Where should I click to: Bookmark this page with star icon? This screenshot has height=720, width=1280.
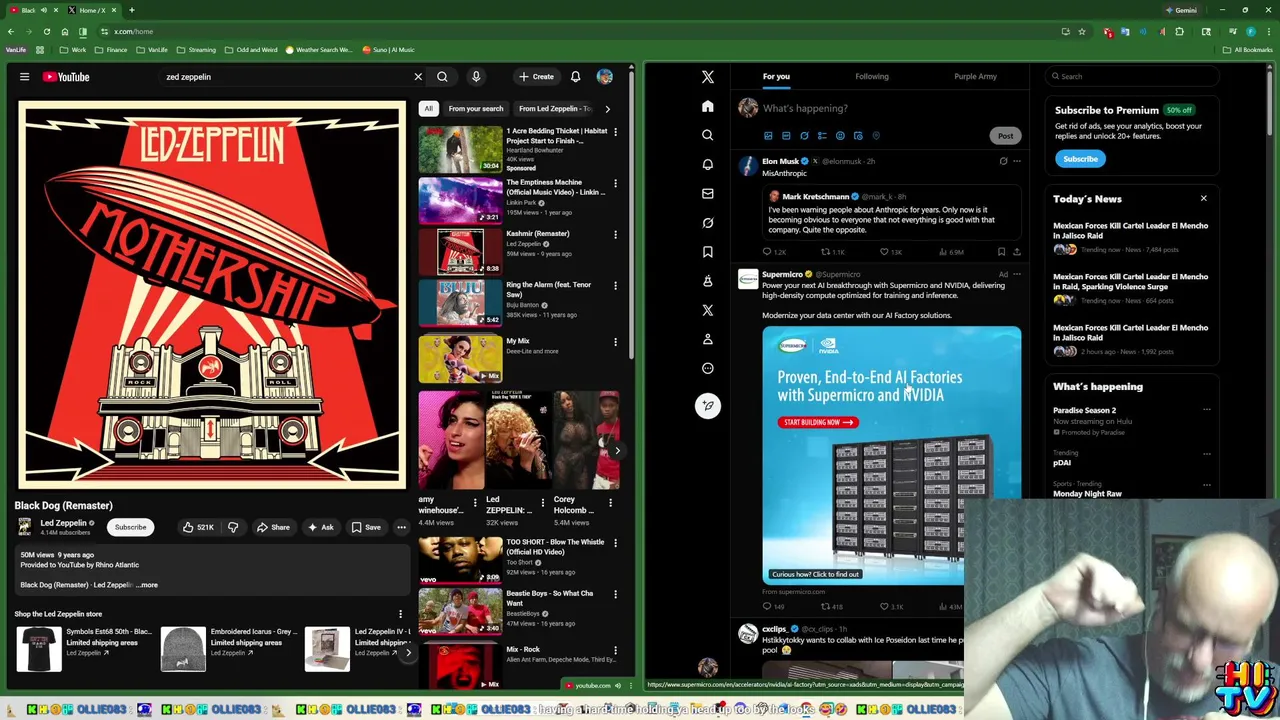(x=1082, y=31)
